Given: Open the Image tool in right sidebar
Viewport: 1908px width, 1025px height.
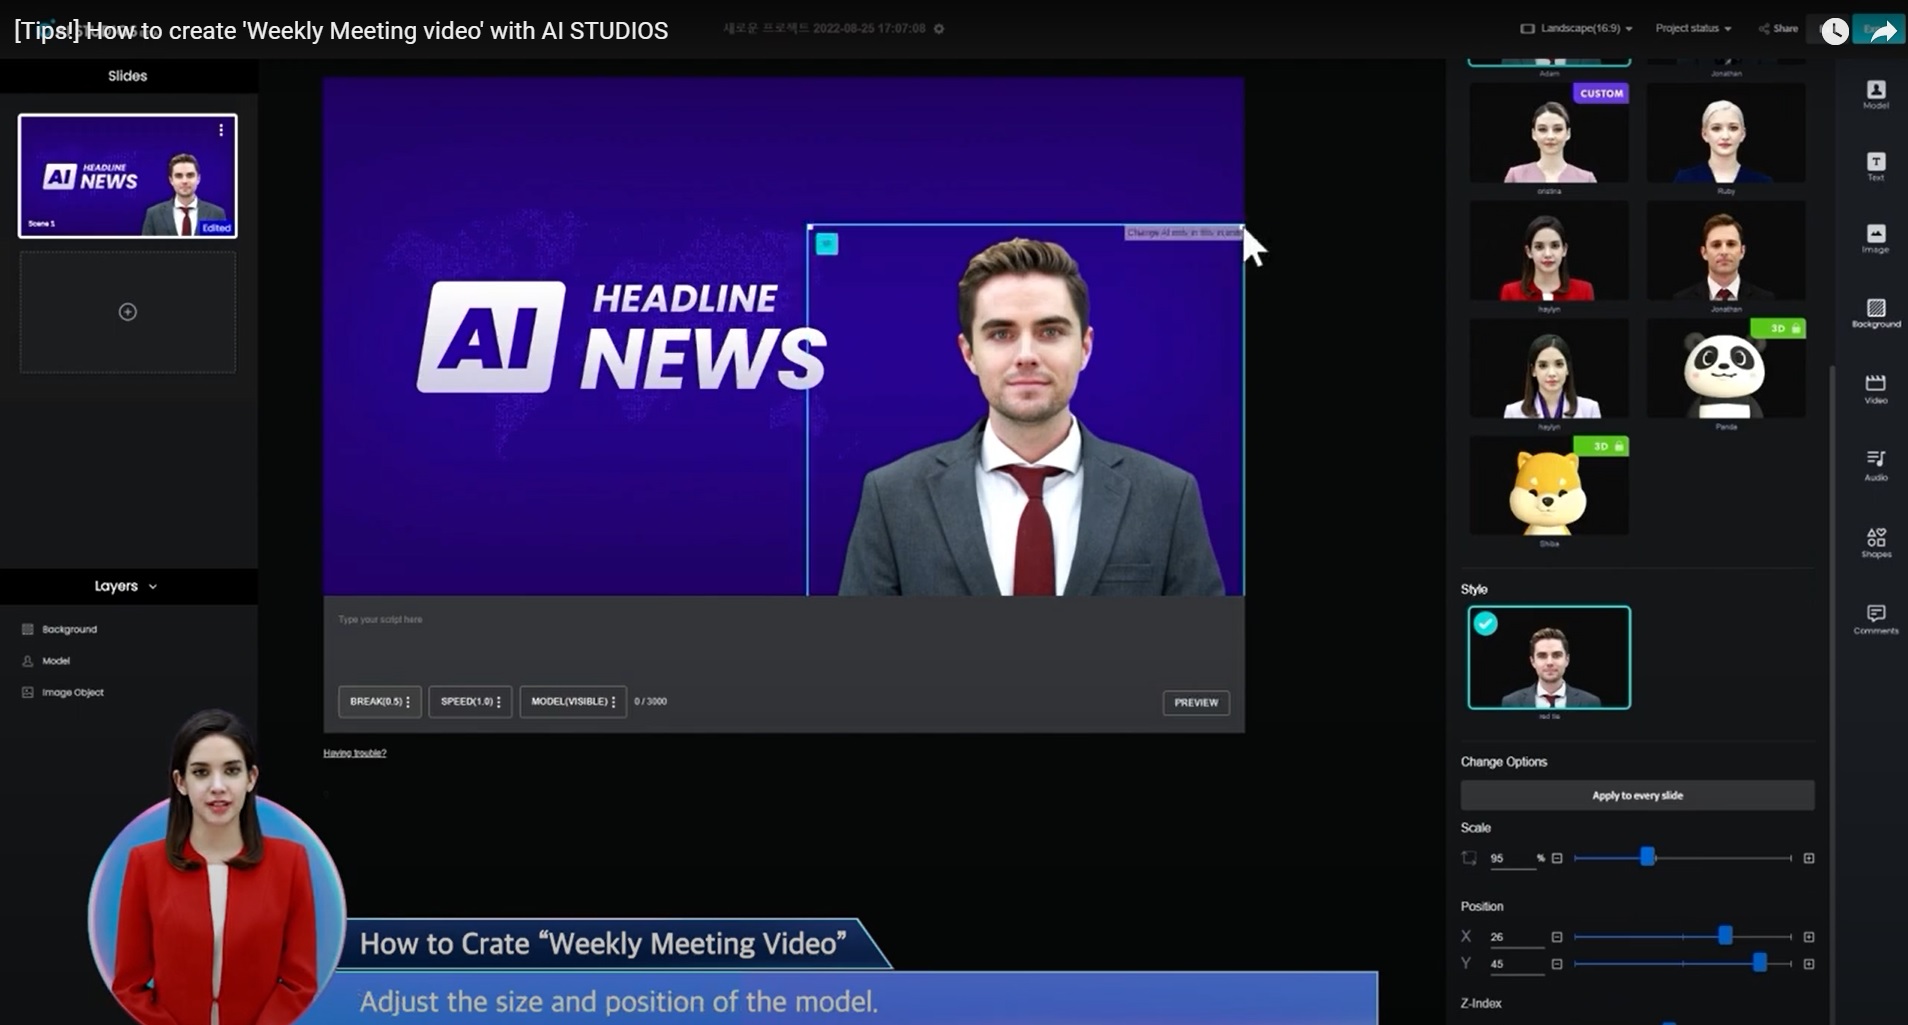Looking at the screenshot, I should pyautogui.click(x=1875, y=239).
